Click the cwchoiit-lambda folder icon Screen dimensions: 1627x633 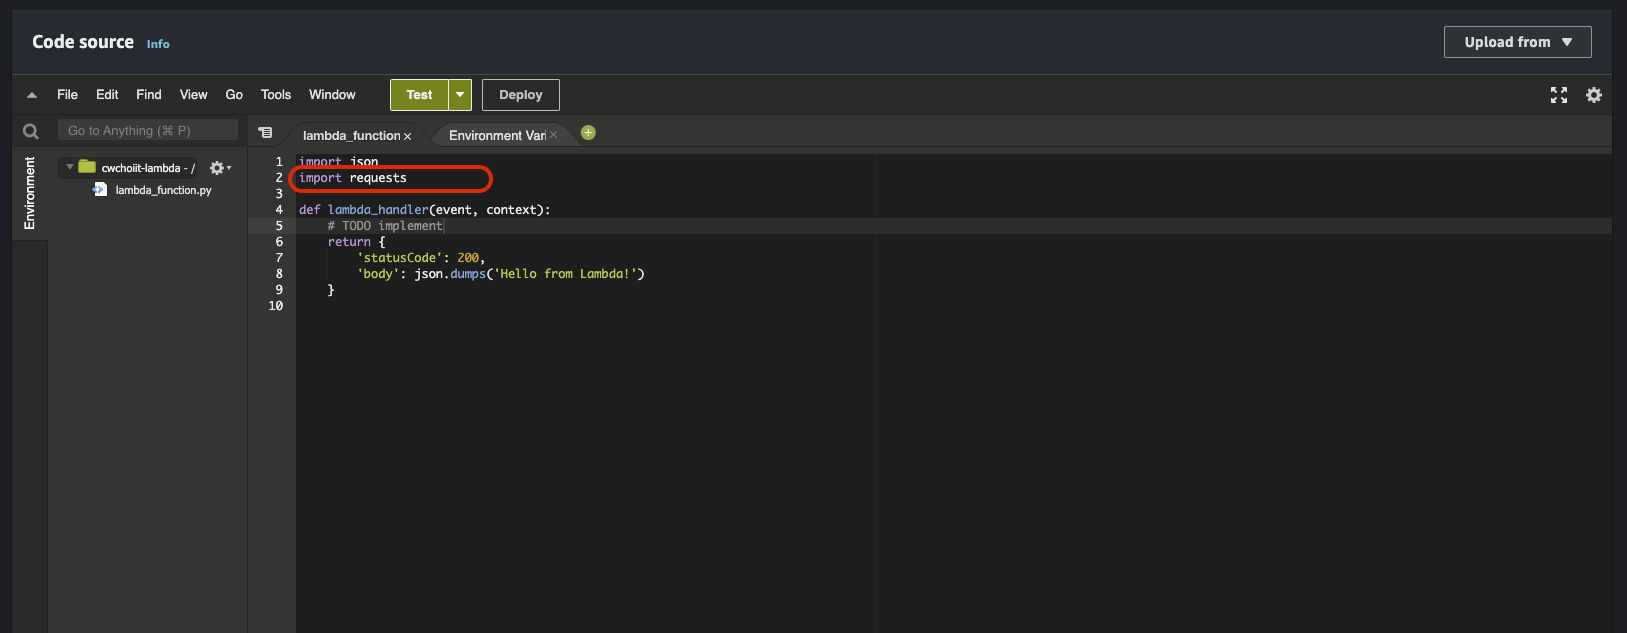87,167
